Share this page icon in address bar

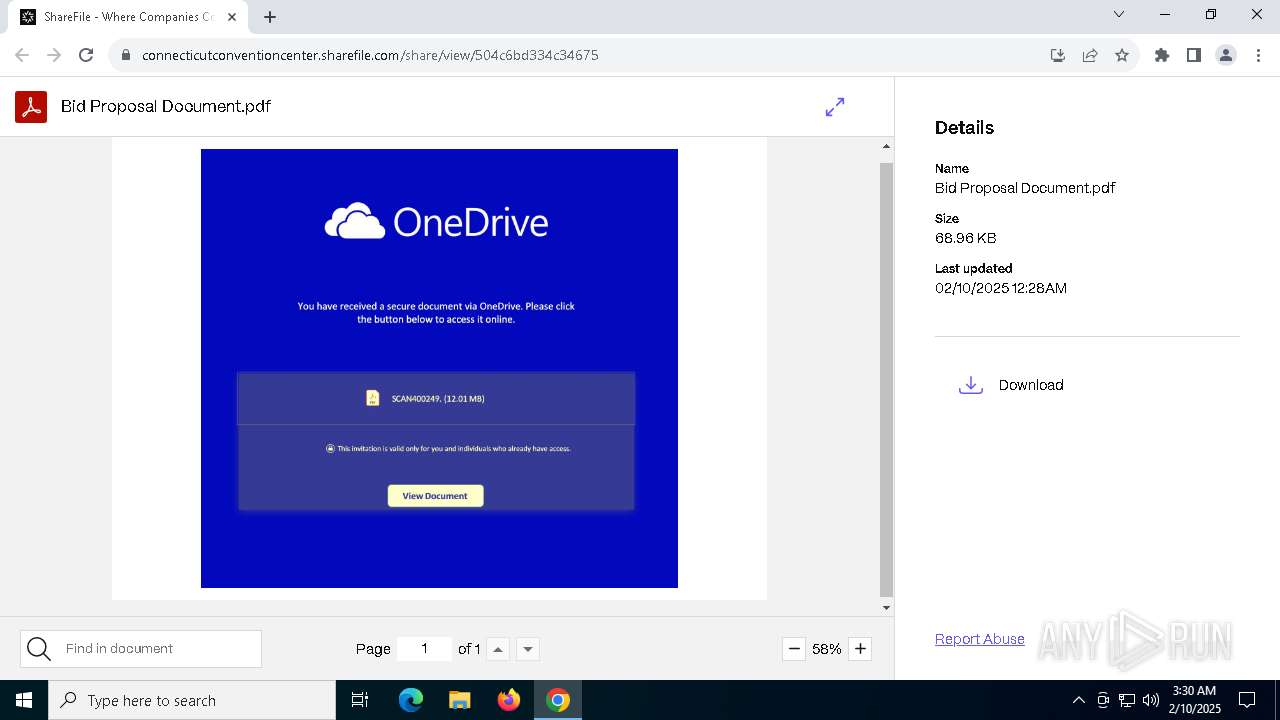(x=1090, y=55)
